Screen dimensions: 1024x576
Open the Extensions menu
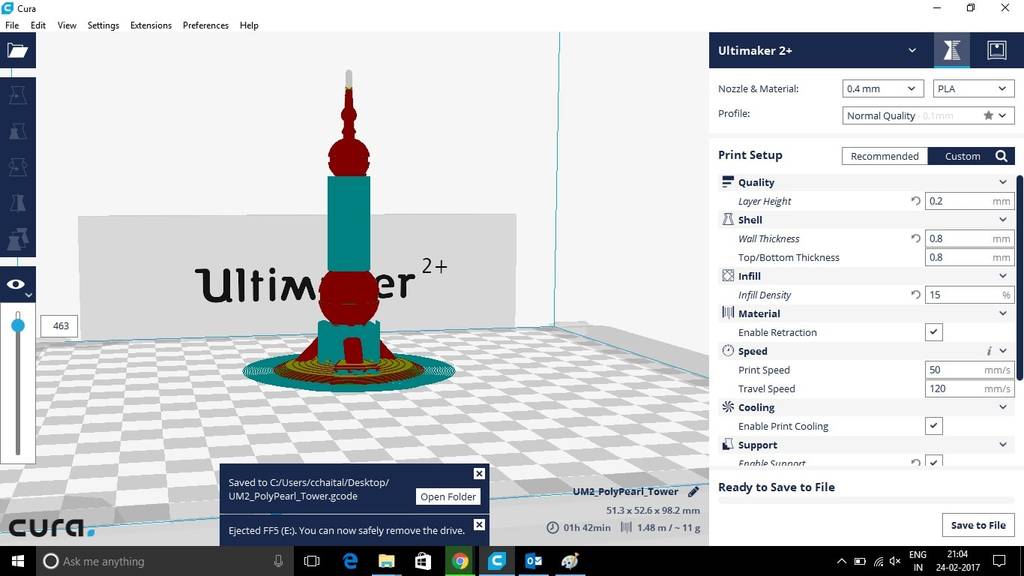[151, 25]
